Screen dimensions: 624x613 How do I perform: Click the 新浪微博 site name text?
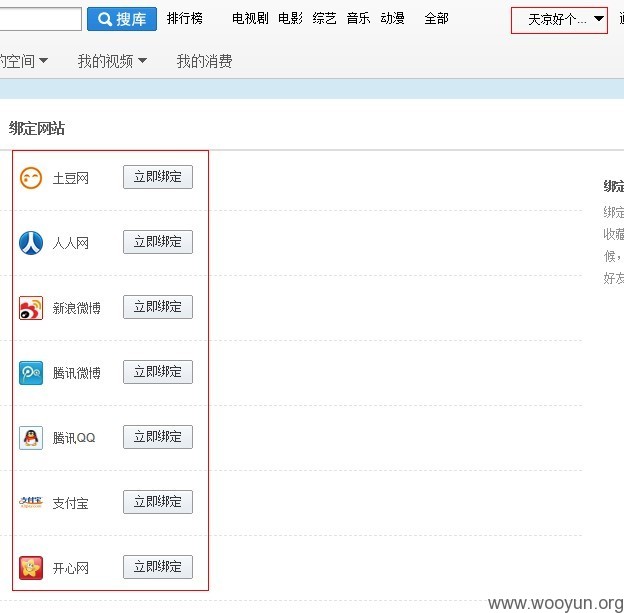(x=76, y=308)
